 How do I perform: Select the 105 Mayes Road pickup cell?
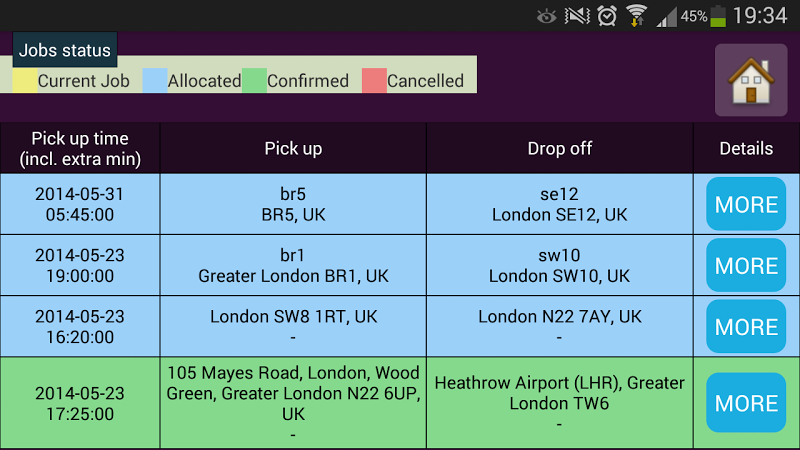(x=293, y=403)
